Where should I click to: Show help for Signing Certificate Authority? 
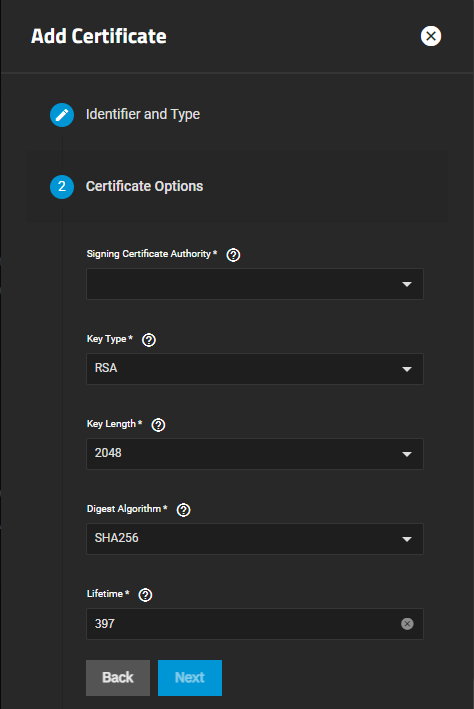pos(233,255)
